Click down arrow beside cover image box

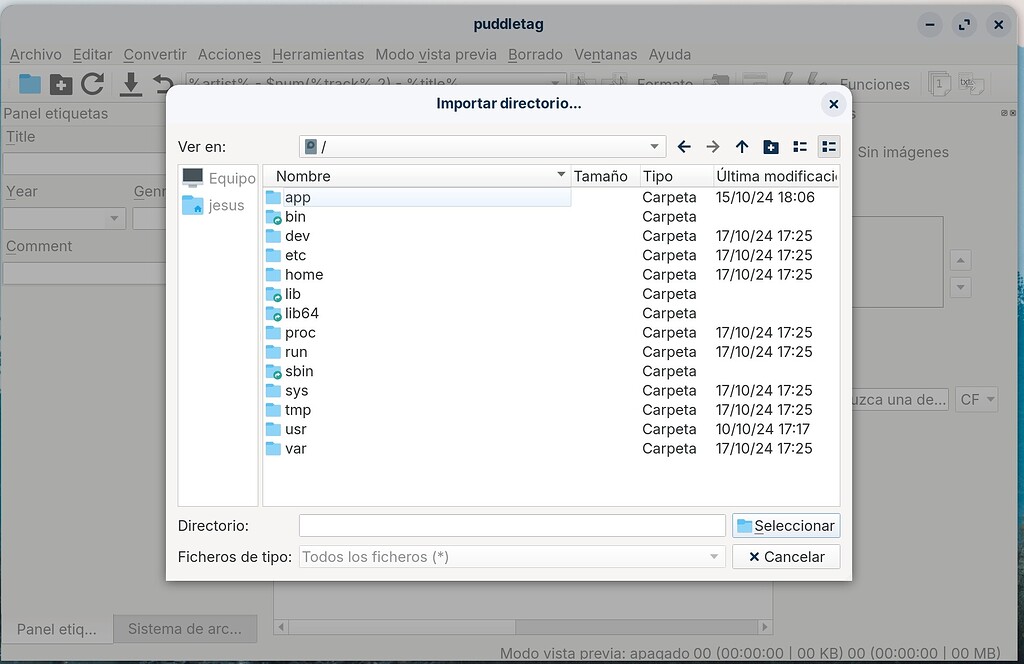[960, 287]
